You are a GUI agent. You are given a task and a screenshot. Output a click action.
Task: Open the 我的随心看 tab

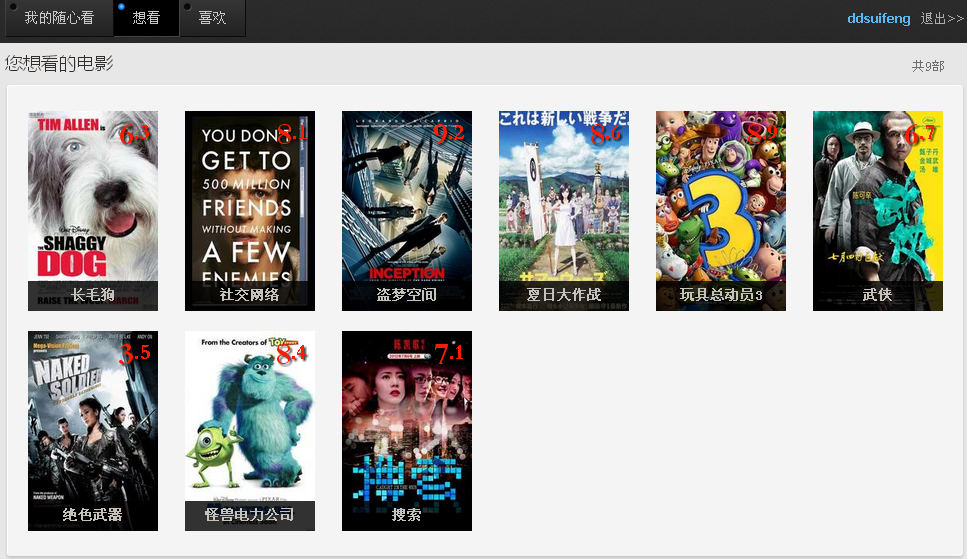click(59, 18)
